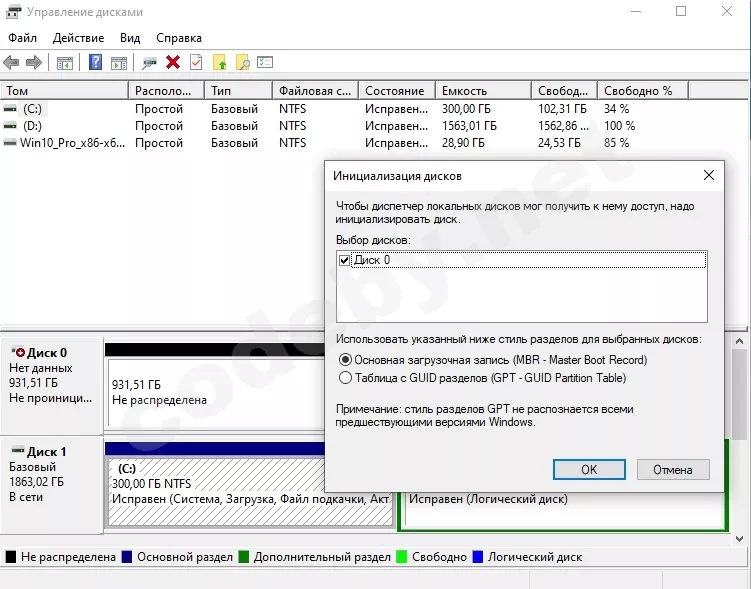Click the 100 % free percentage cell
The width and height of the screenshot is (751, 589).
619,126
